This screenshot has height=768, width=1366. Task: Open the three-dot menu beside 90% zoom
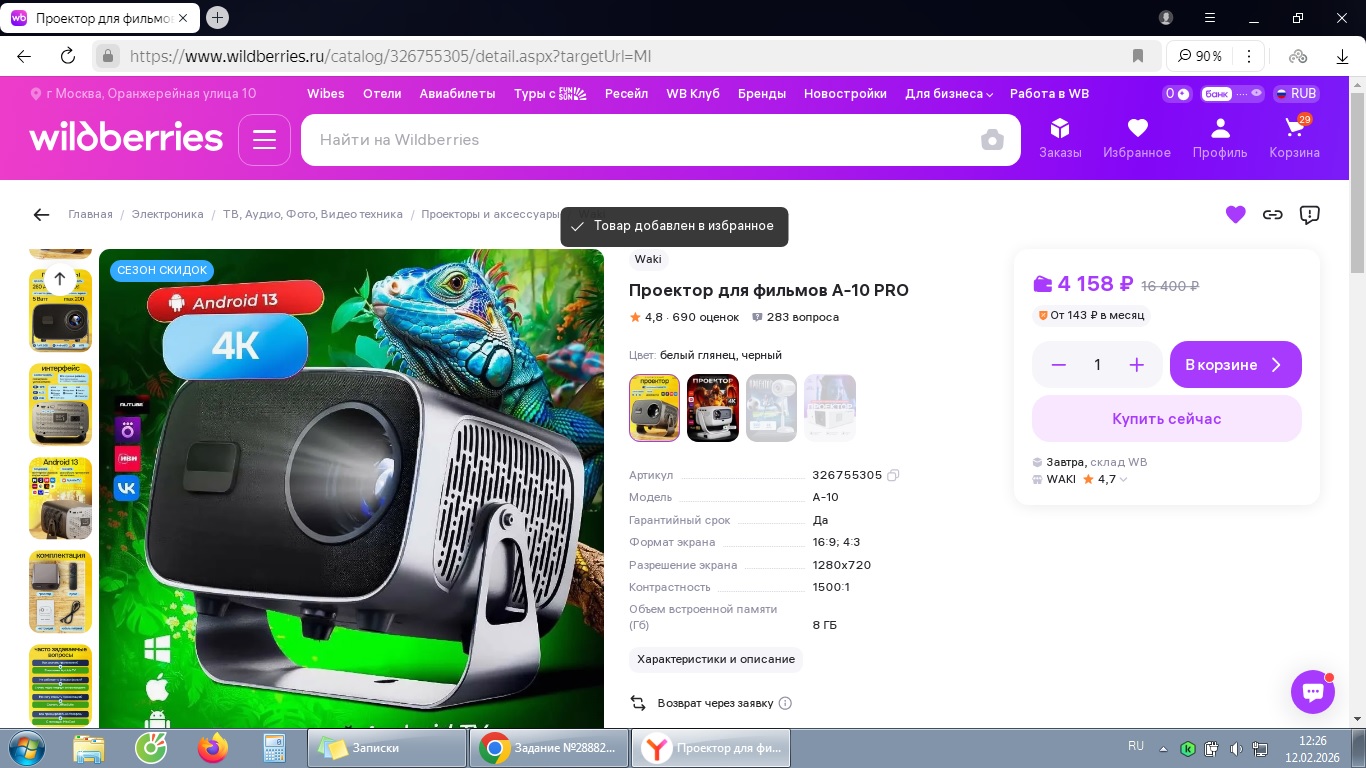pos(1249,56)
